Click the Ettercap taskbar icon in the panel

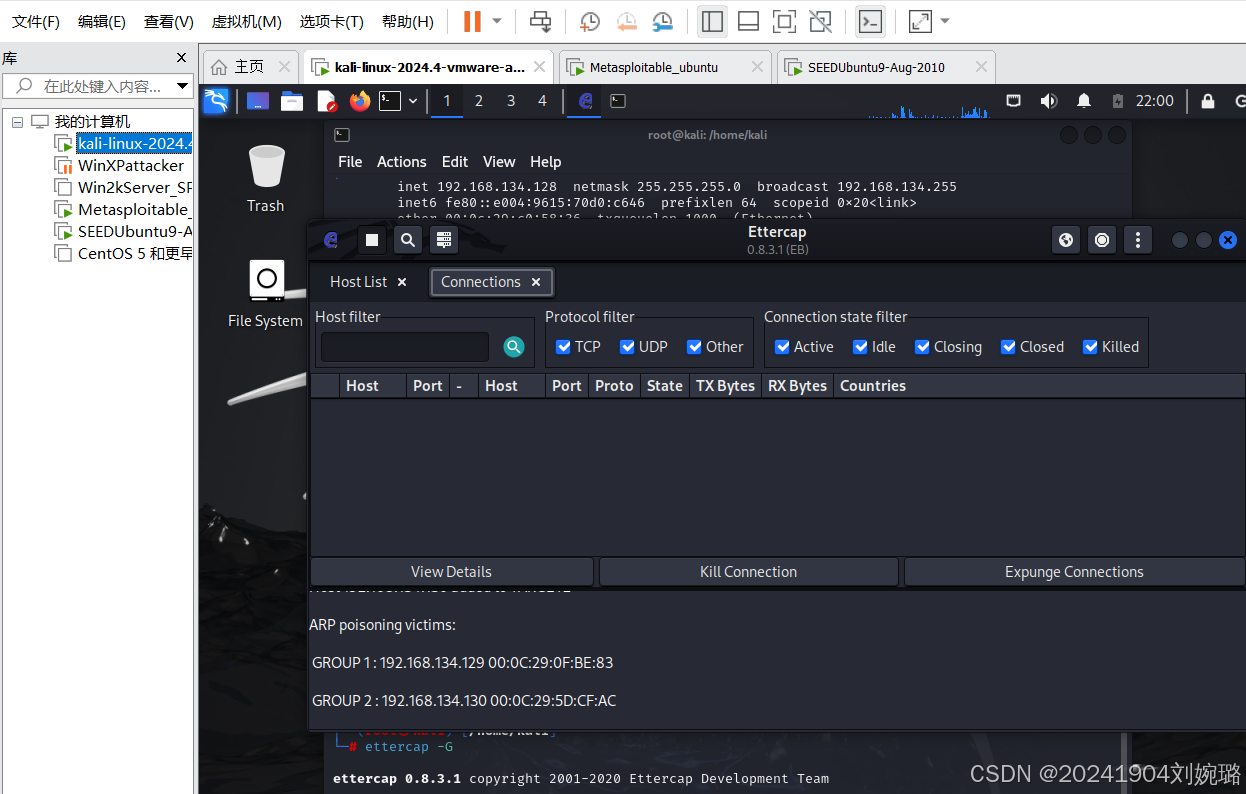[x=586, y=100]
